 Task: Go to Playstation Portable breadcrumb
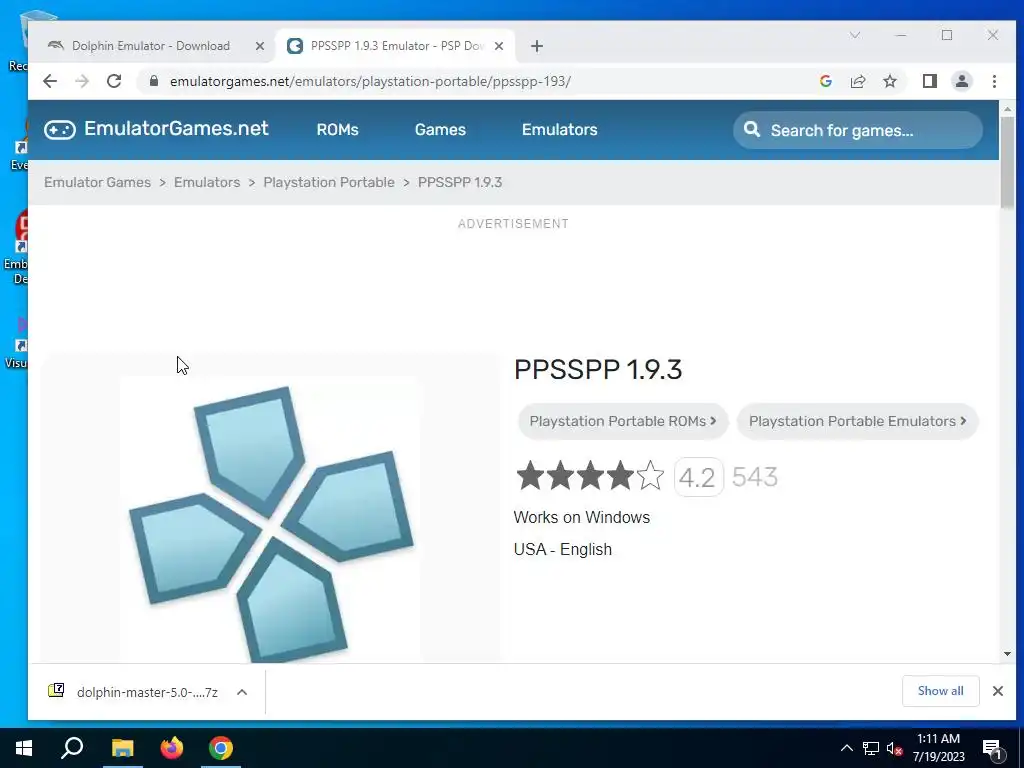click(329, 182)
